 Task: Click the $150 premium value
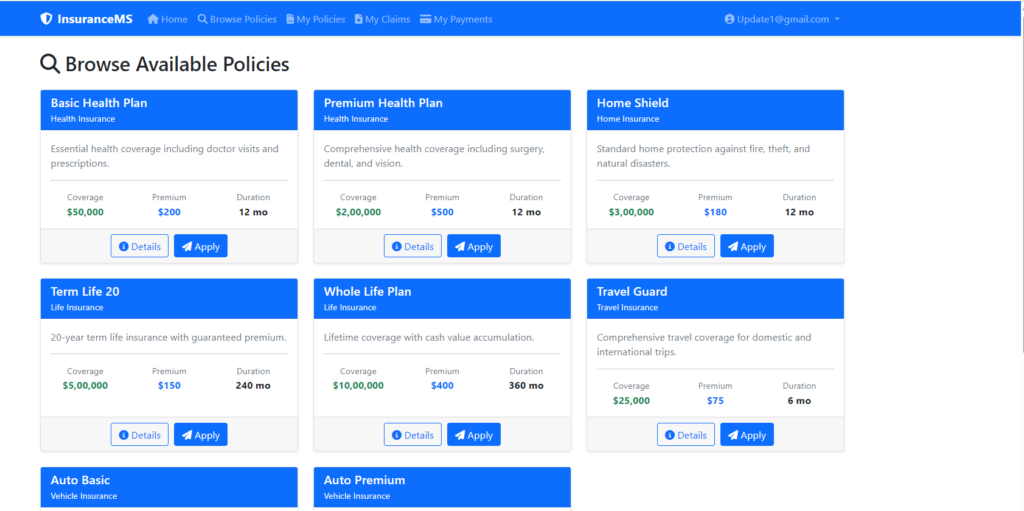click(169, 386)
